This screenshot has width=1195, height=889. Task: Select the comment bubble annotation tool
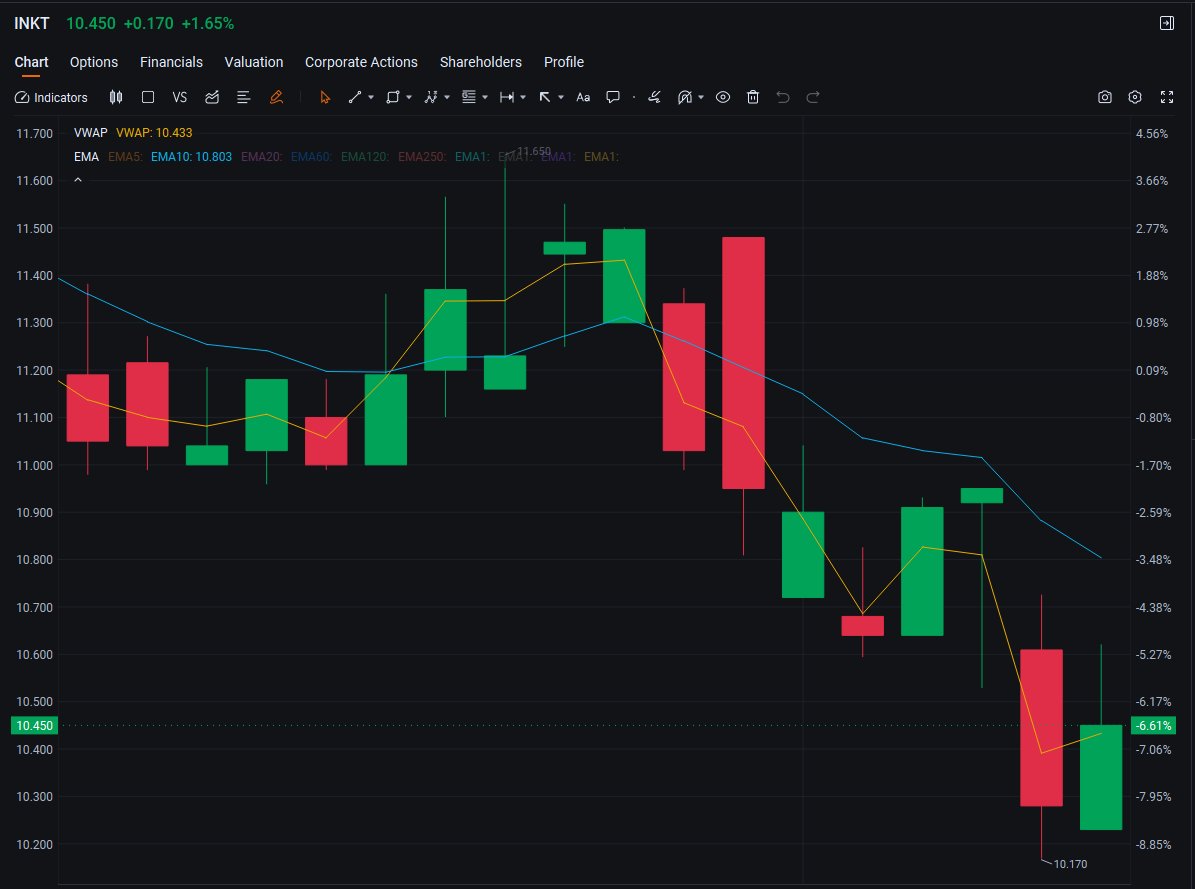click(x=613, y=97)
